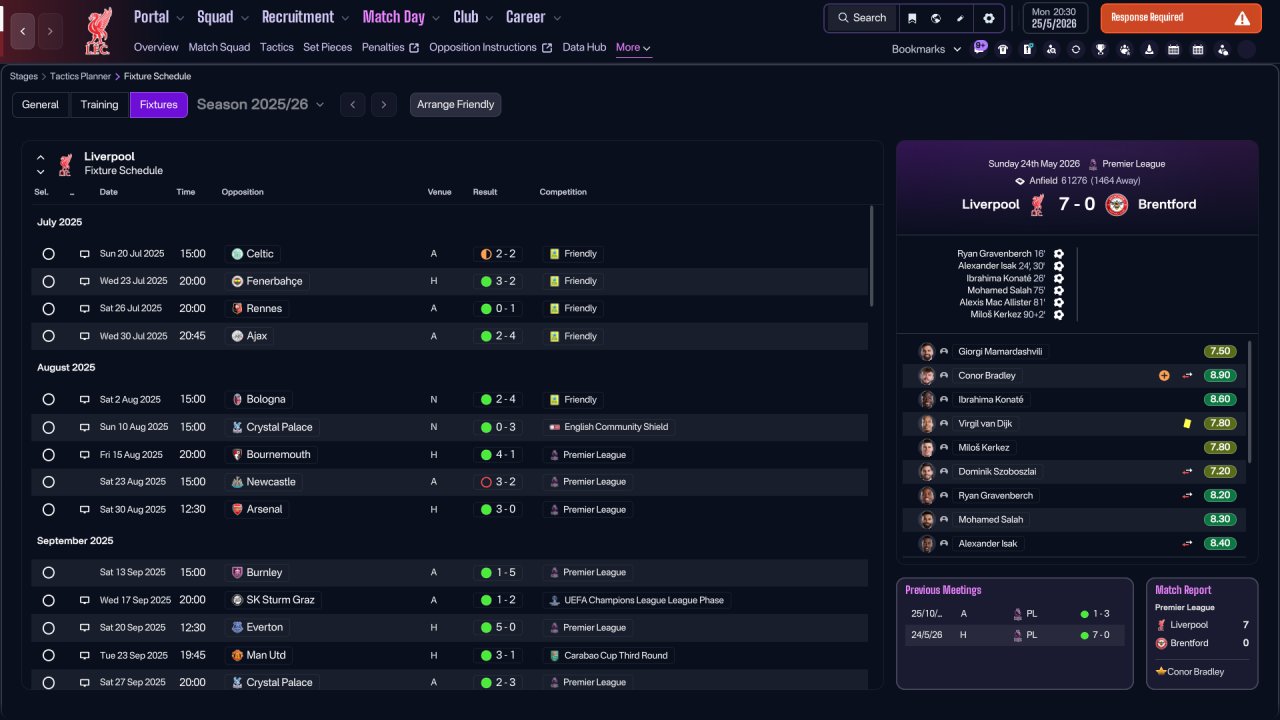Click the player of match icon on Conor Bradley
The width and height of the screenshot is (1280, 720).
1164,376
